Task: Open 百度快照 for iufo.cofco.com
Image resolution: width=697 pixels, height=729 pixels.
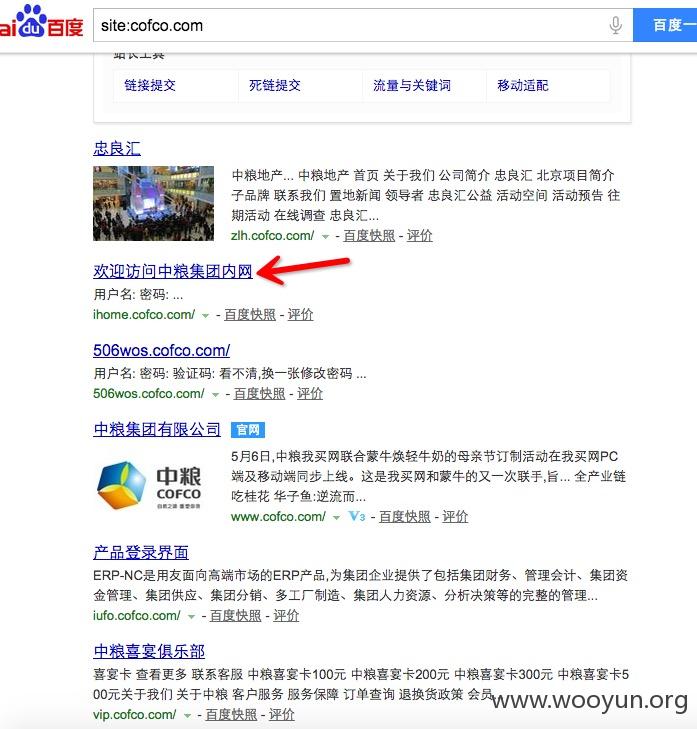Action: pos(236,616)
